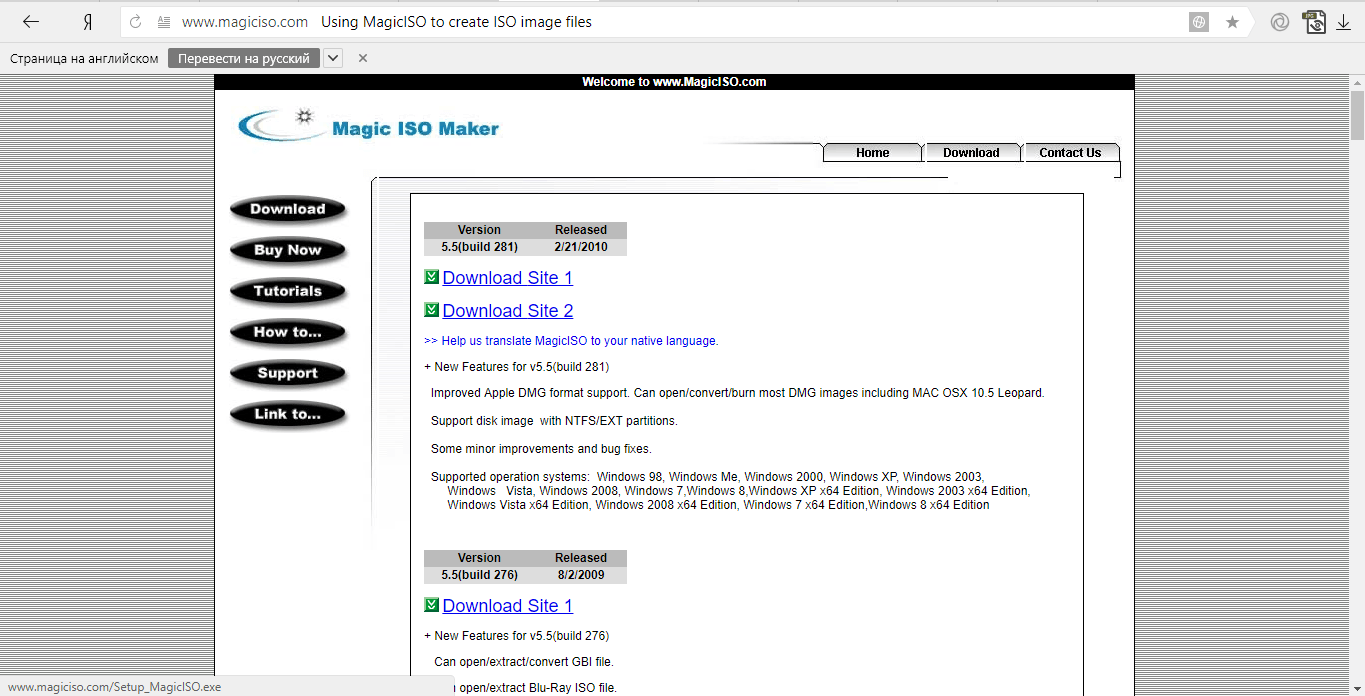Go back with the browser back arrow
The width and height of the screenshot is (1365, 696).
(x=31, y=22)
